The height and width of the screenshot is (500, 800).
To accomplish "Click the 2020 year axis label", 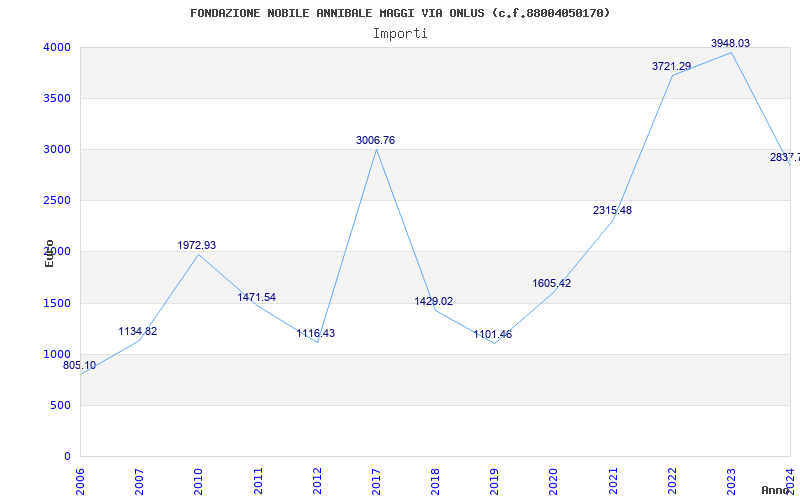I will [x=554, y=481].
